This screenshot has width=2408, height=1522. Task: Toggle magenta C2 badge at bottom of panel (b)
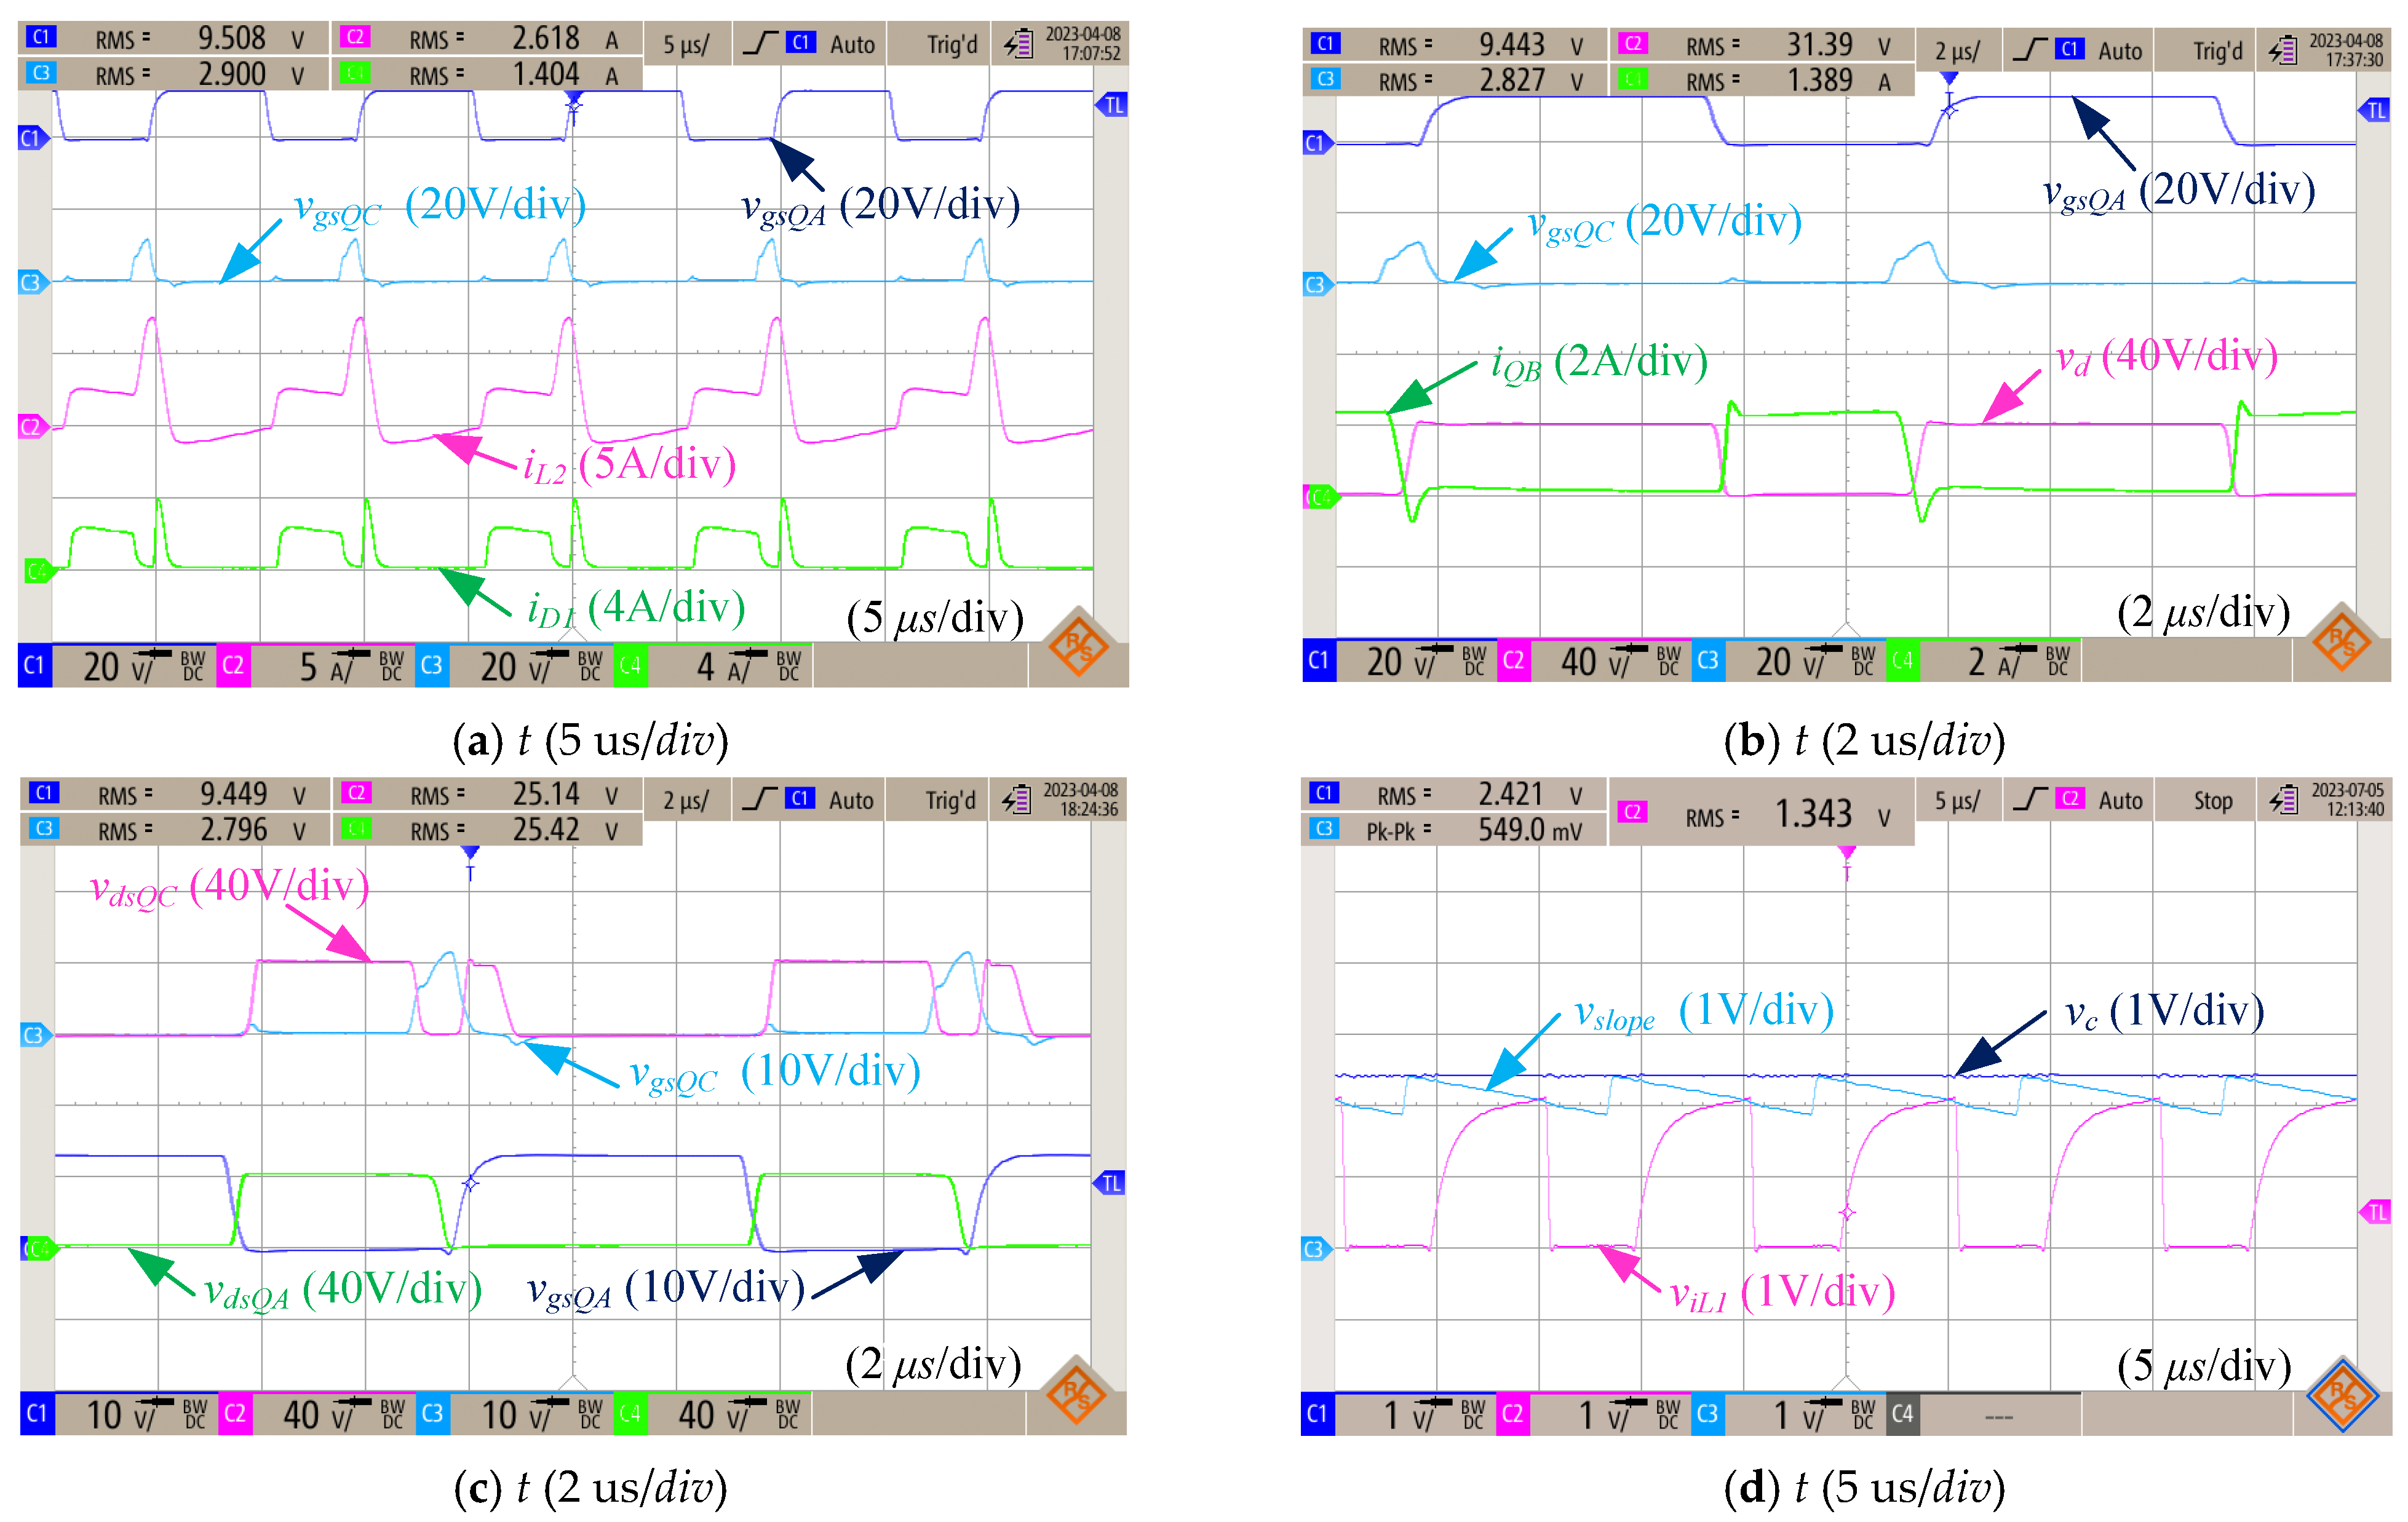pos(1513,661)
